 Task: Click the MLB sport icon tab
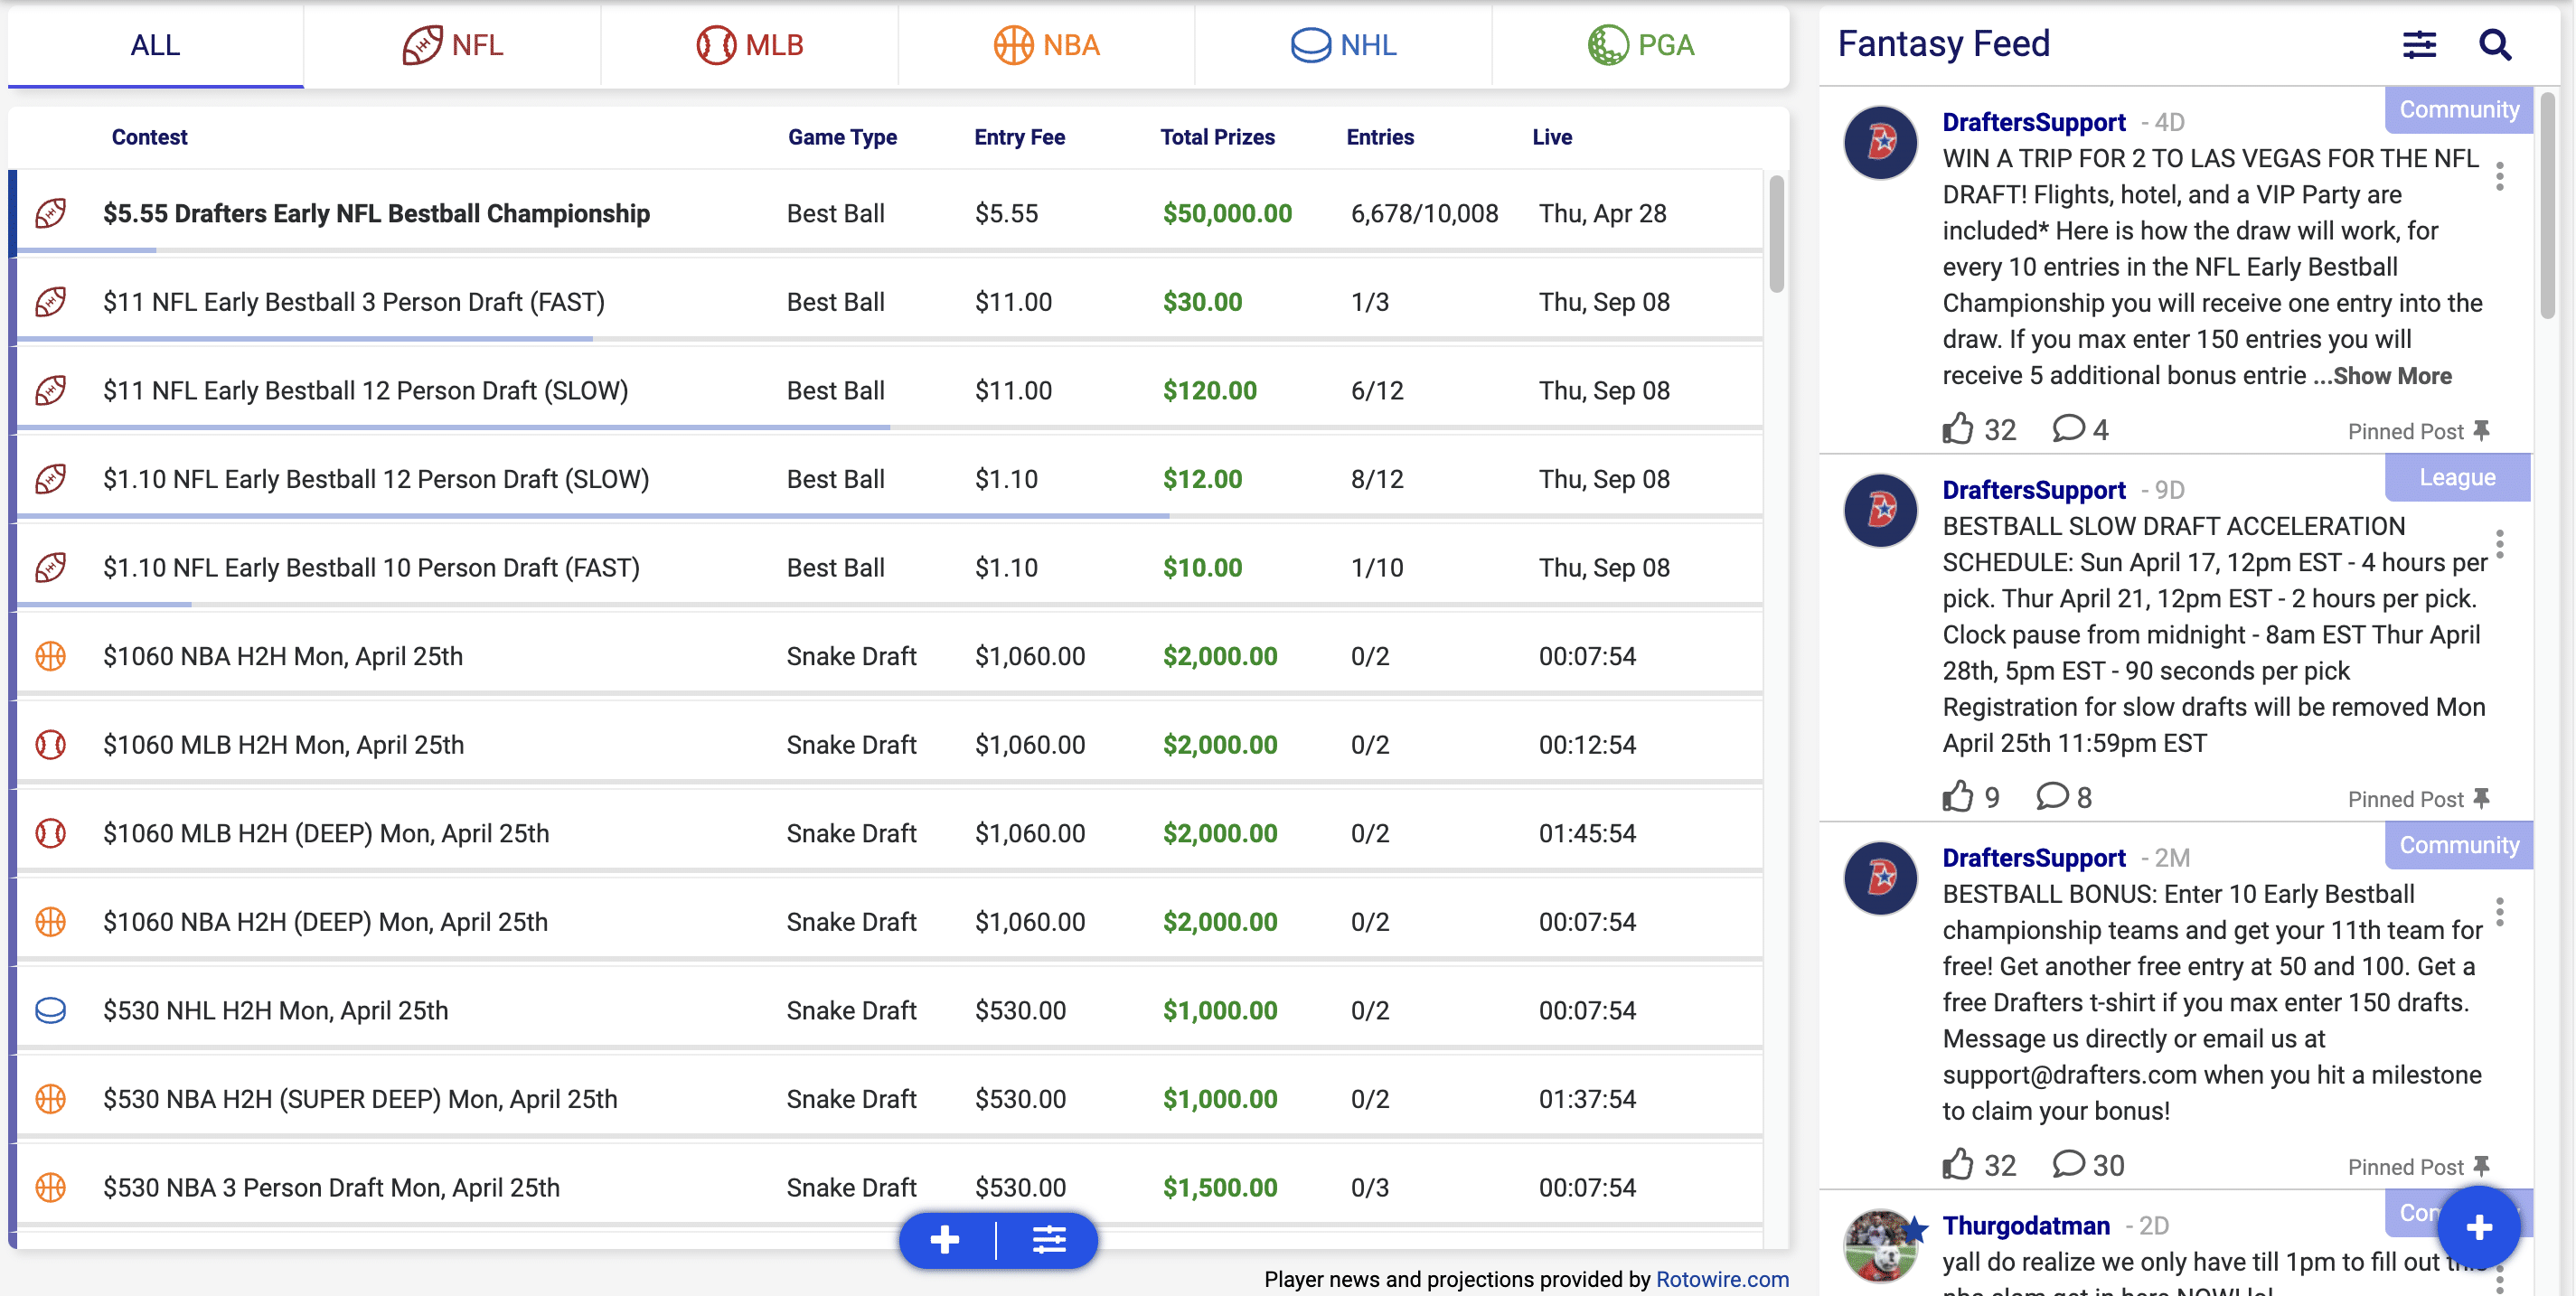pos(750,44)
